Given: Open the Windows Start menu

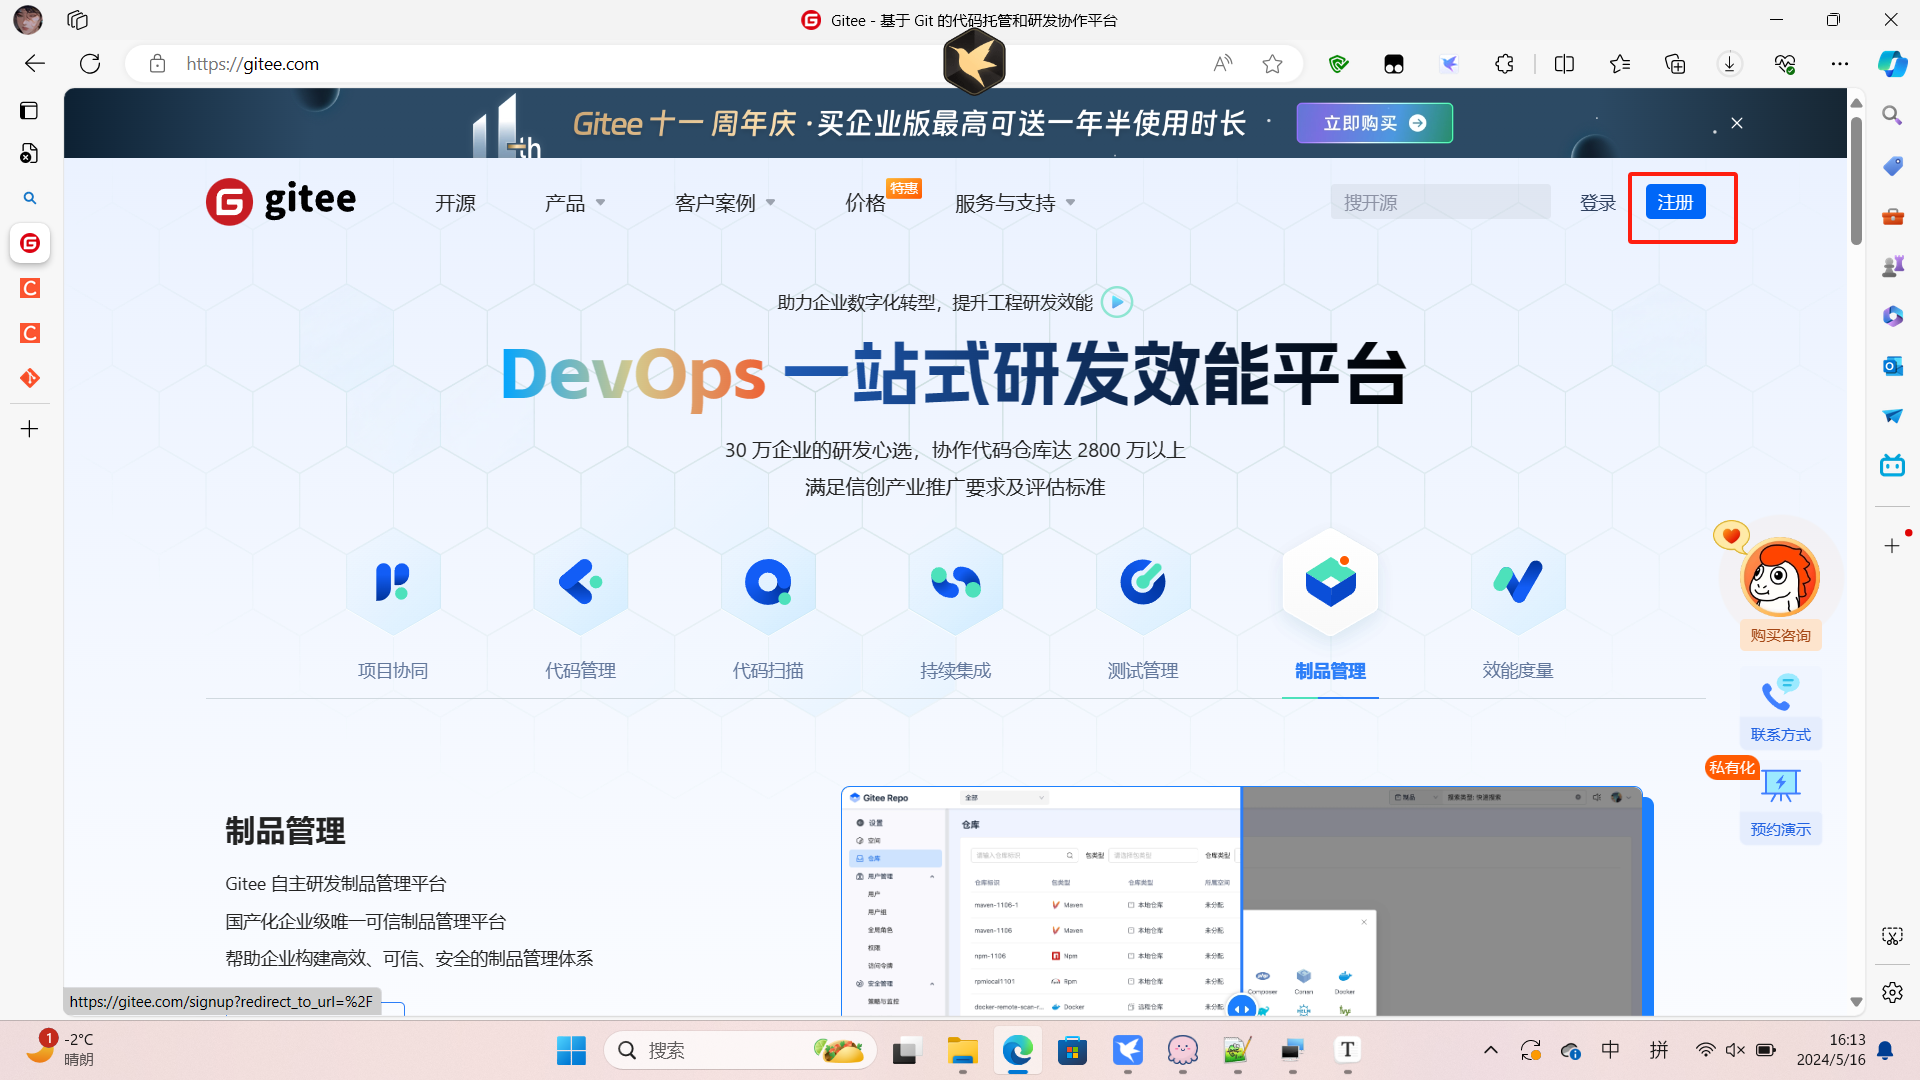Looking at the screenshot, I should (570, 1050).
